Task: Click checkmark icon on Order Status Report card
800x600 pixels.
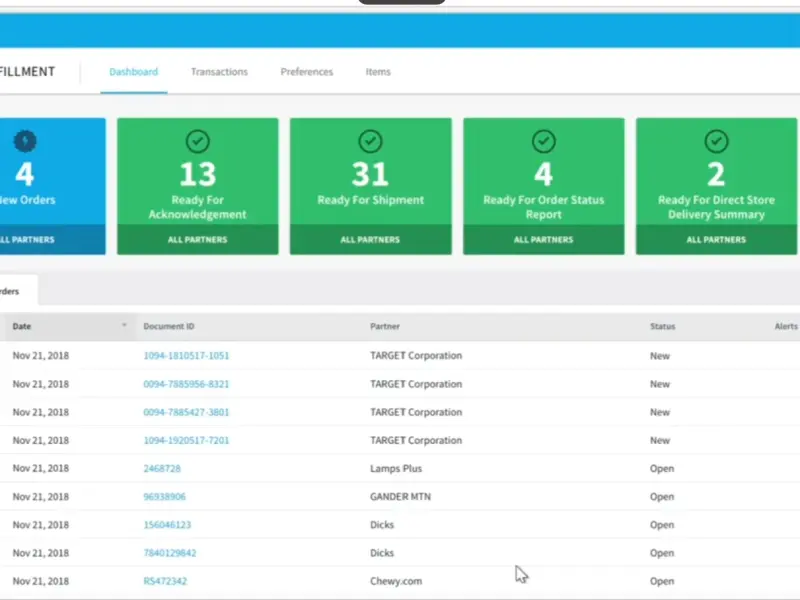Action: [x=543, y=141]
